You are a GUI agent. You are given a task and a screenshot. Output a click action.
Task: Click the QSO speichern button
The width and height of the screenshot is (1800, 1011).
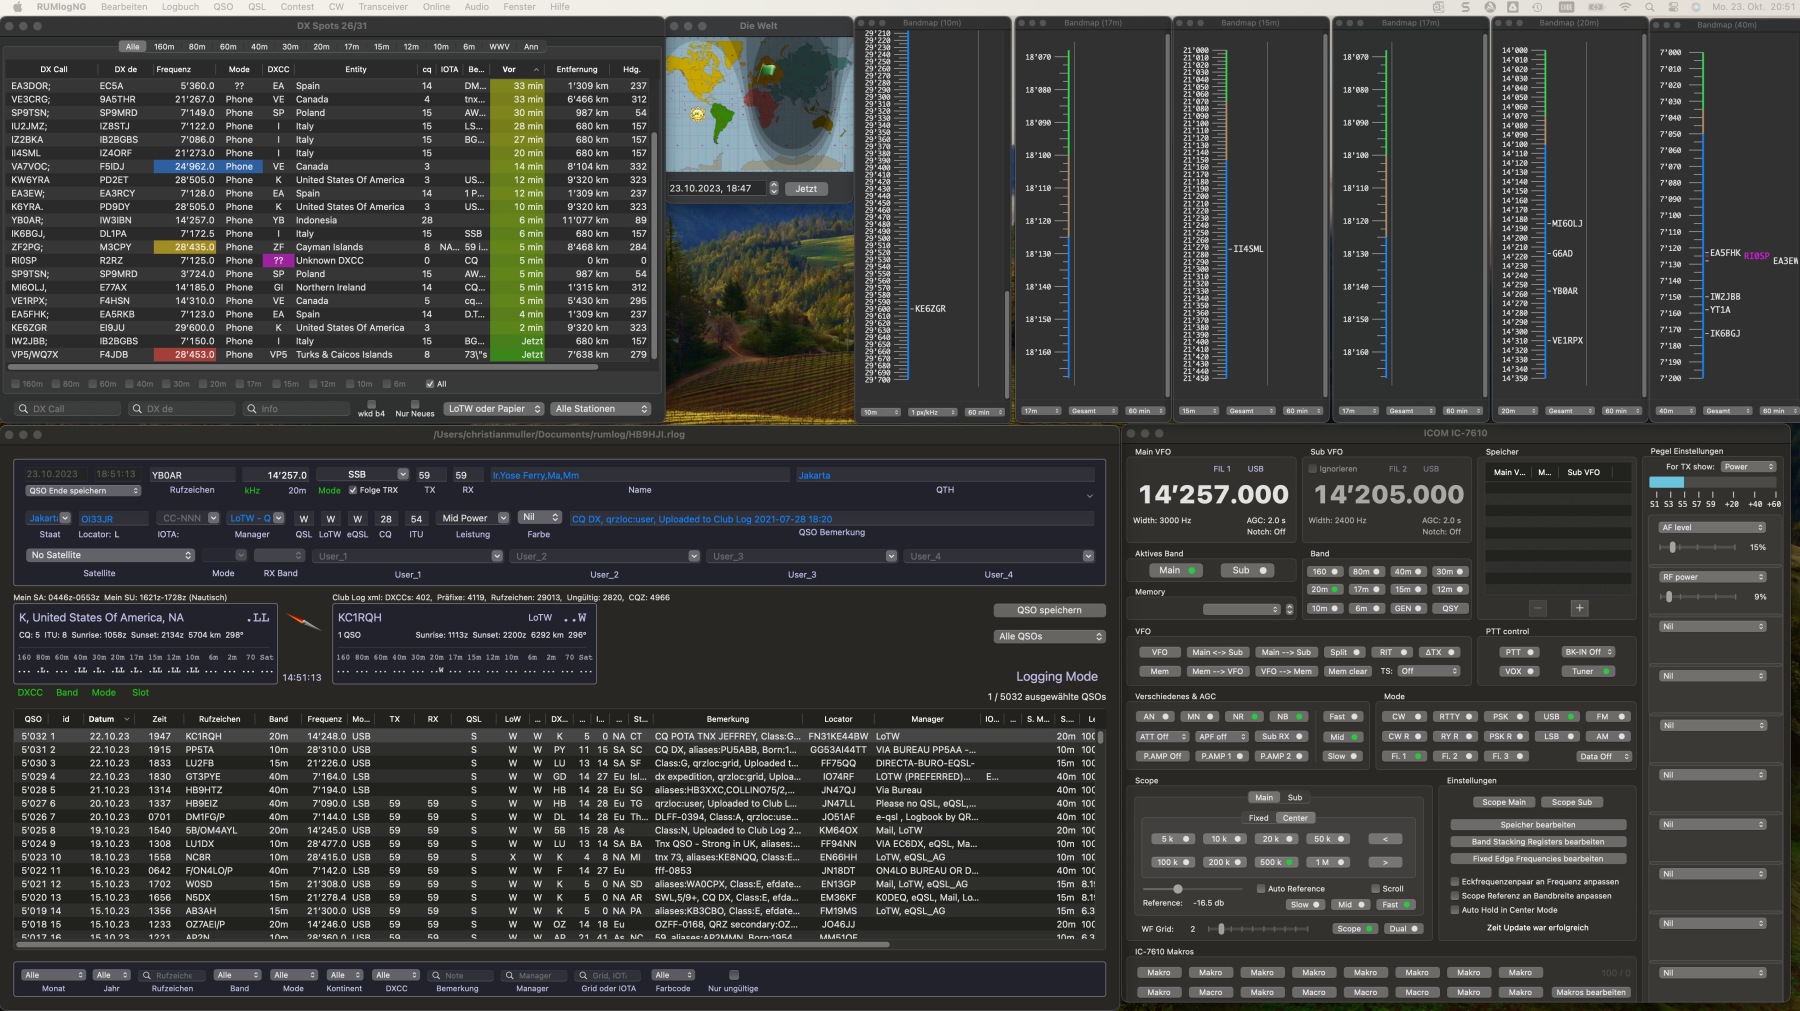click(1049, 610)
